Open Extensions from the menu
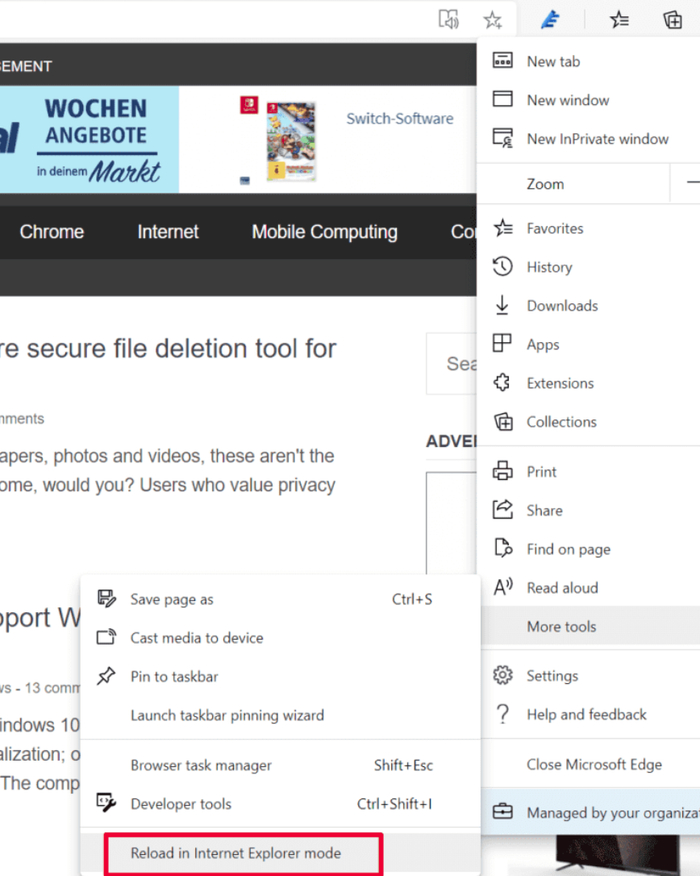Image resolution: width=700 pixels, height=876 pixels. (x=560, y=383)
